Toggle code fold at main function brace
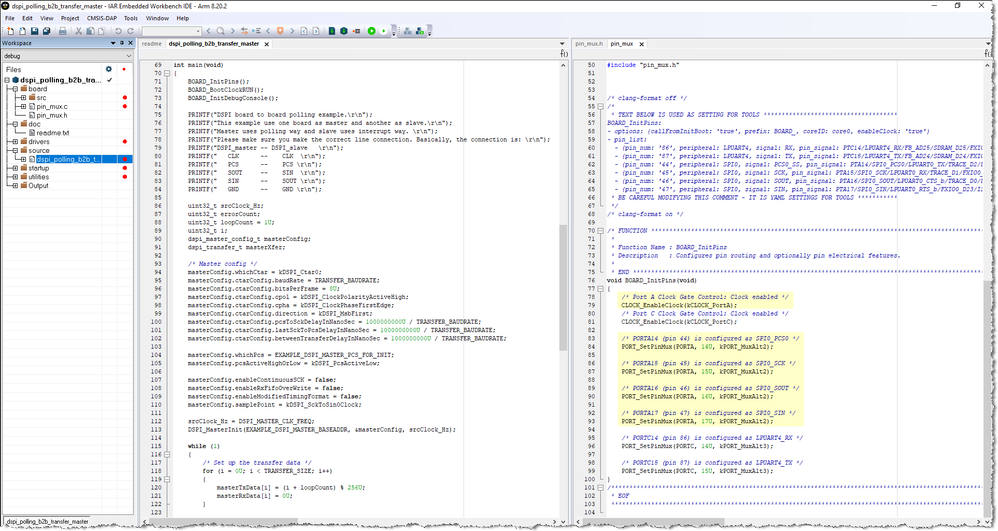The width and height of the screenshot is (998, 531). pyautogui.click(x=165, y=73)
